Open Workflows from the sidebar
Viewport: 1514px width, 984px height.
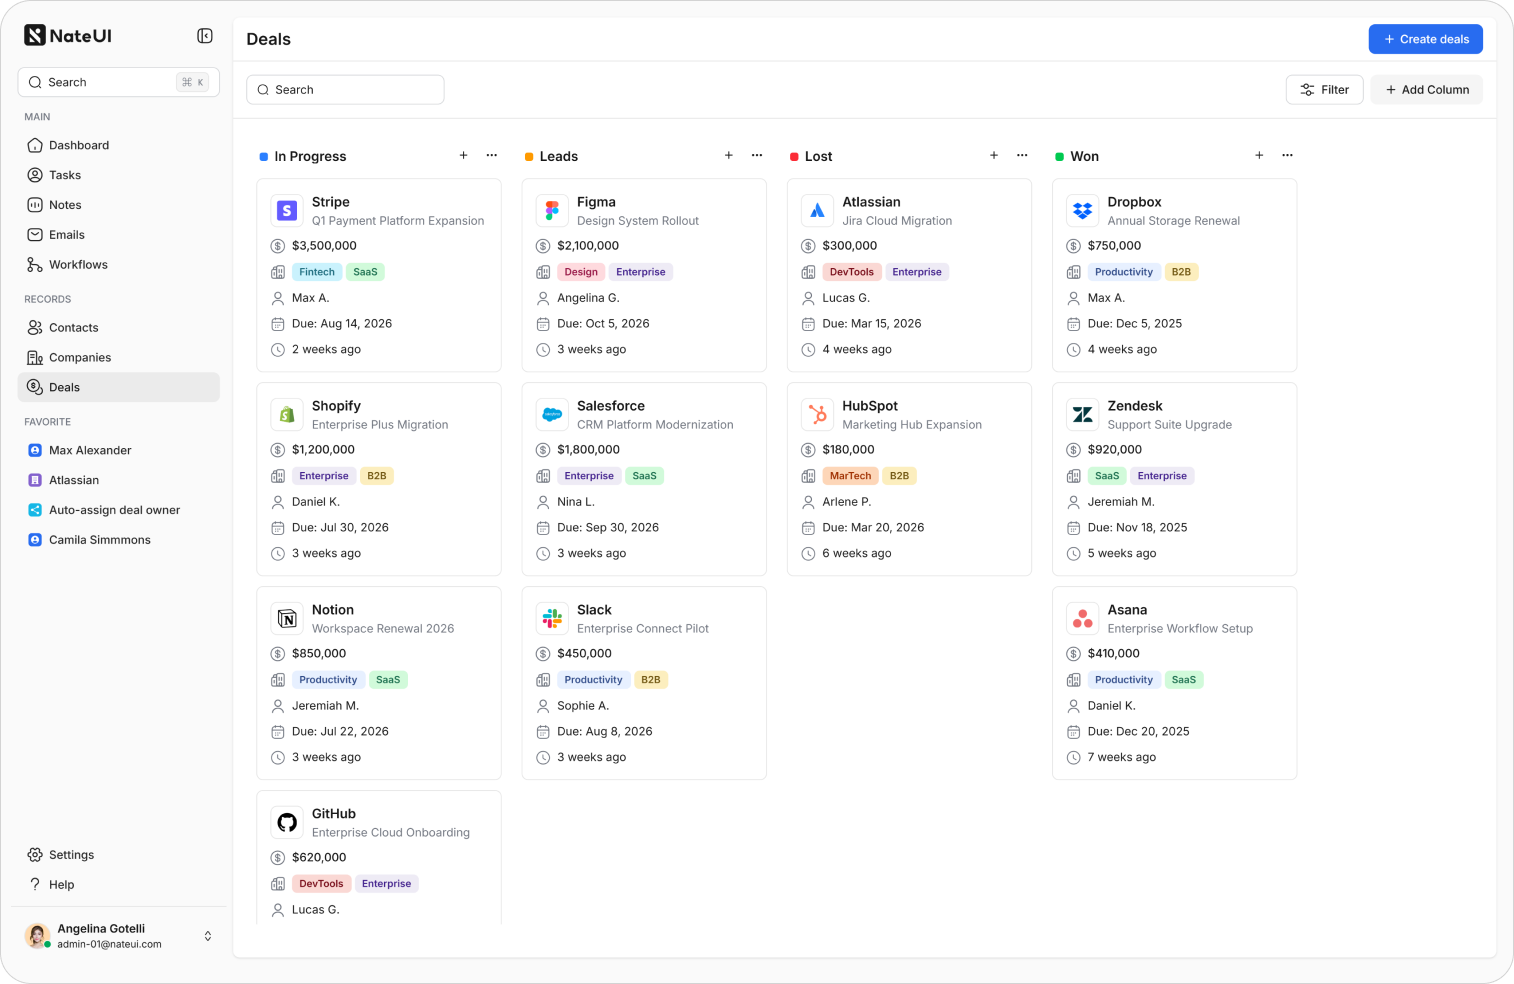[119, 265]
